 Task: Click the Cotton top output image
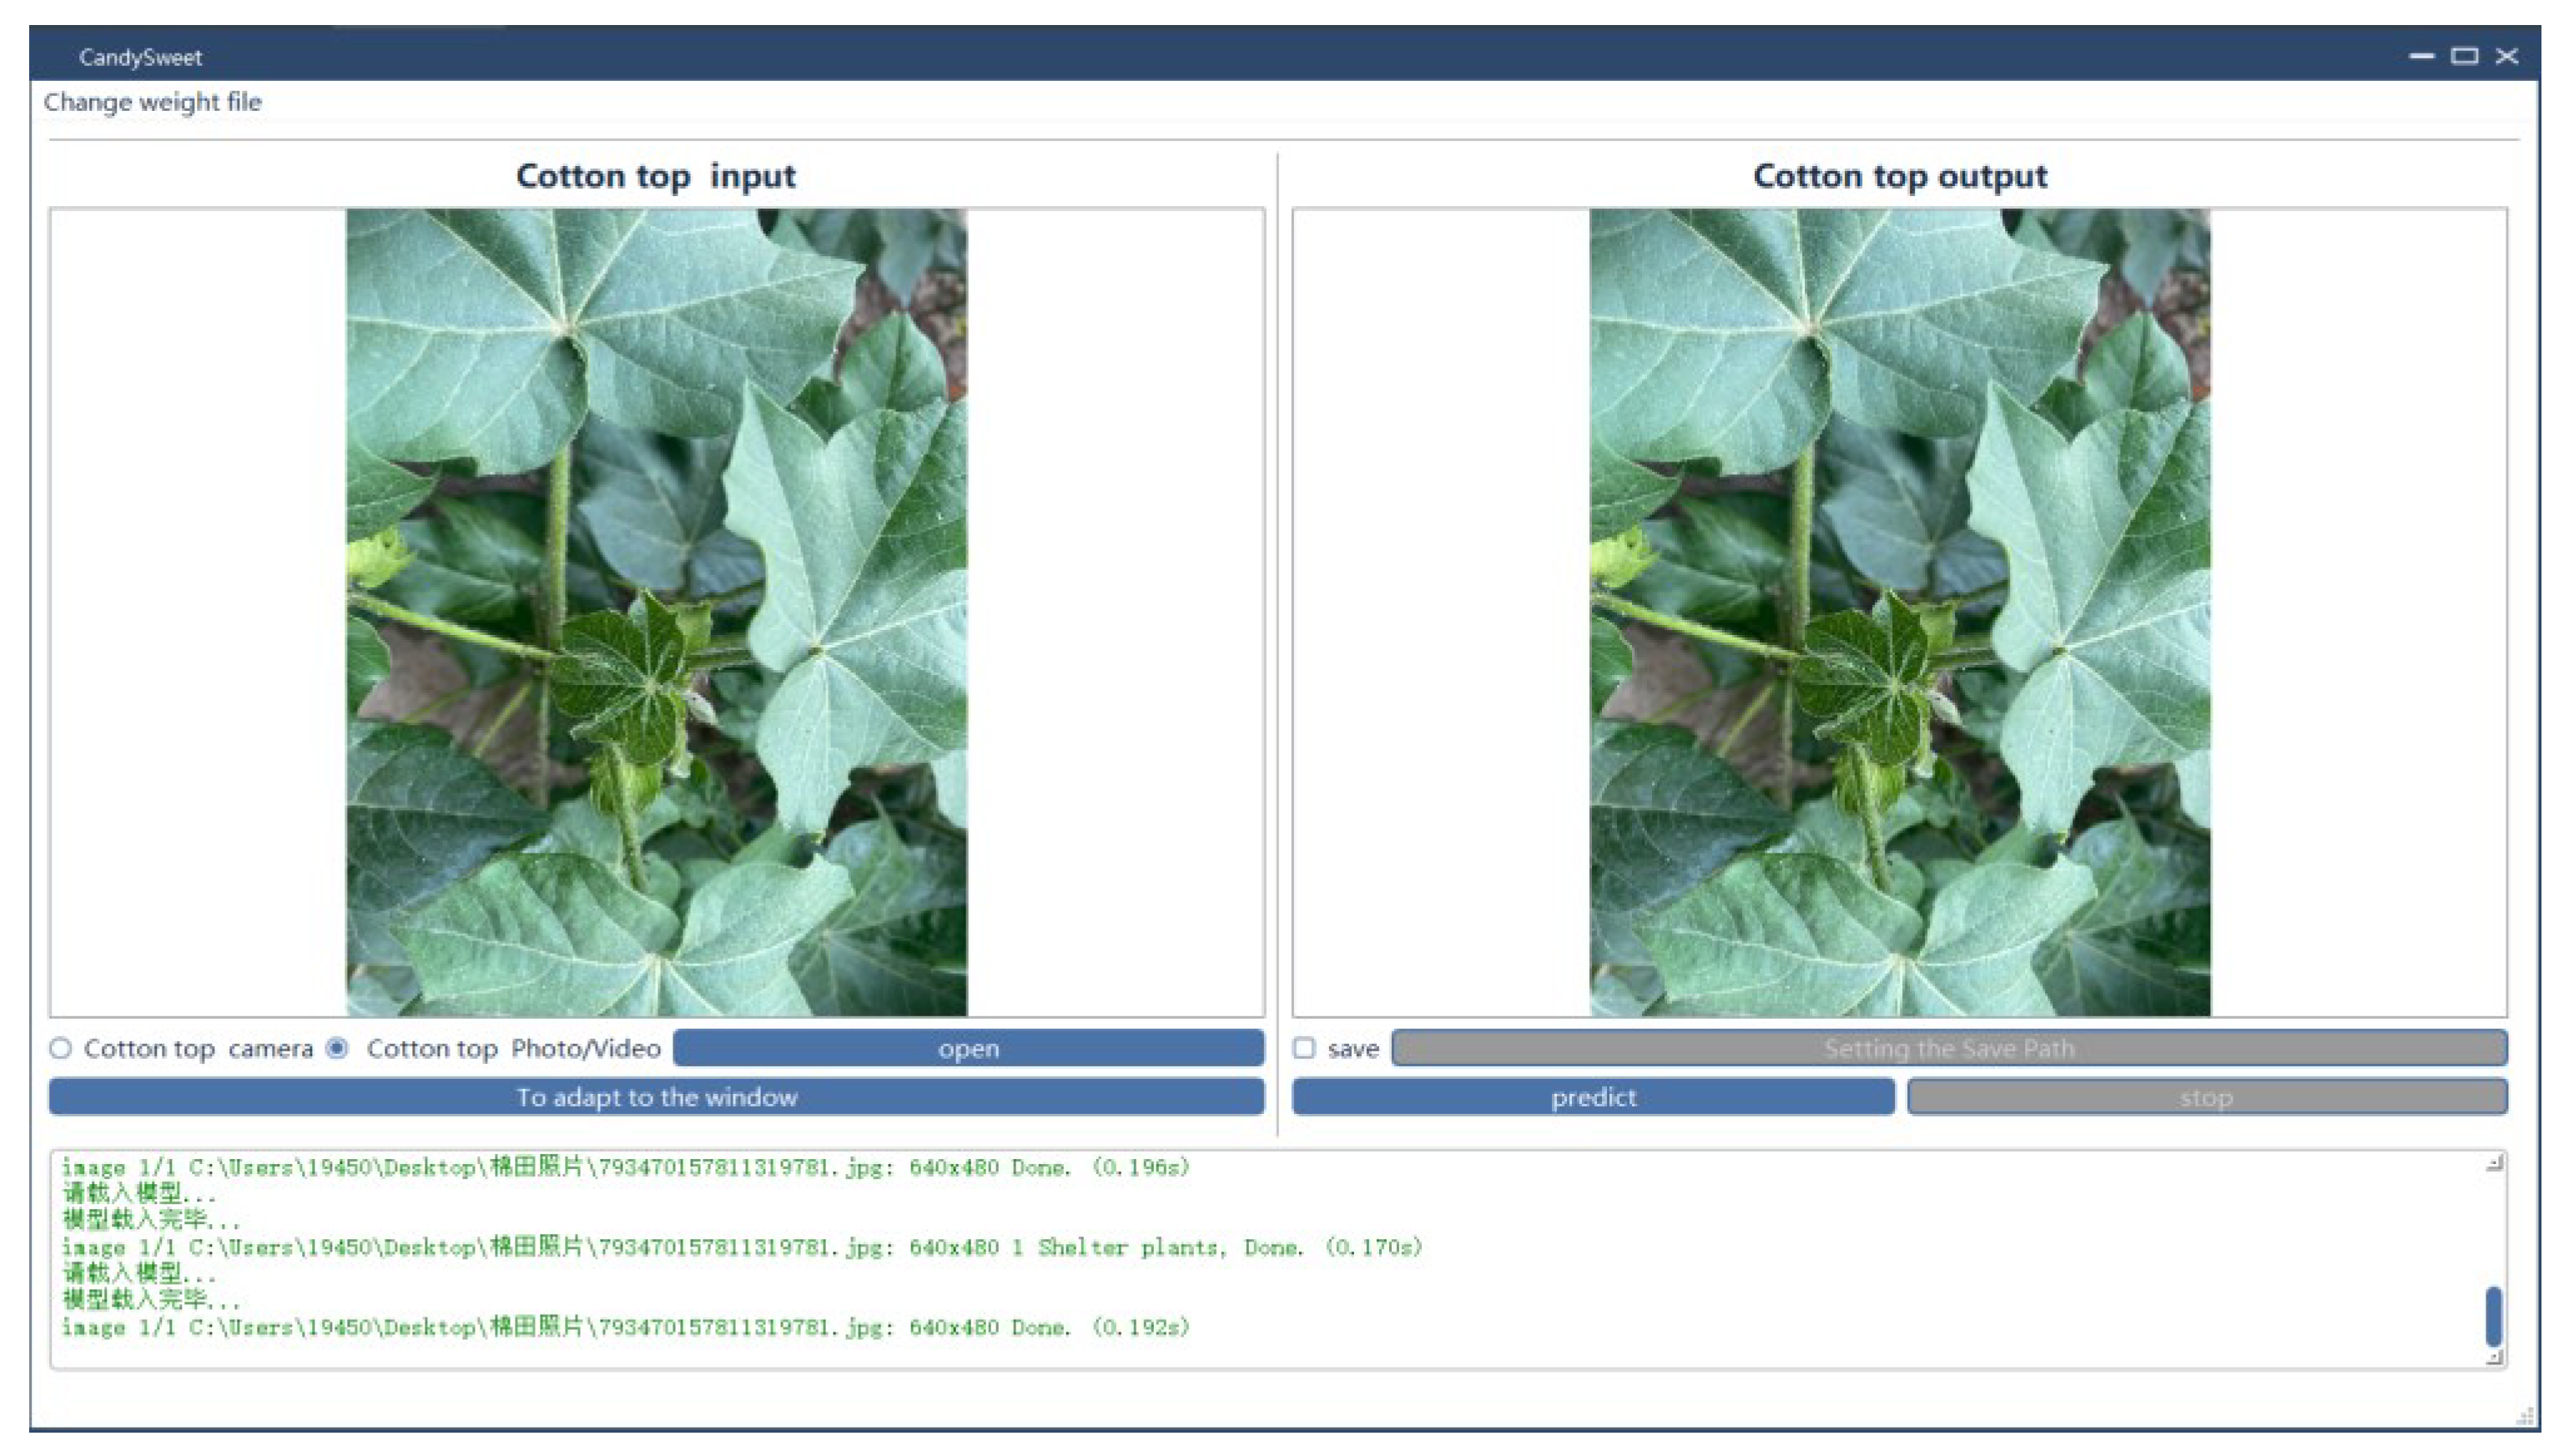[1899, 612]
